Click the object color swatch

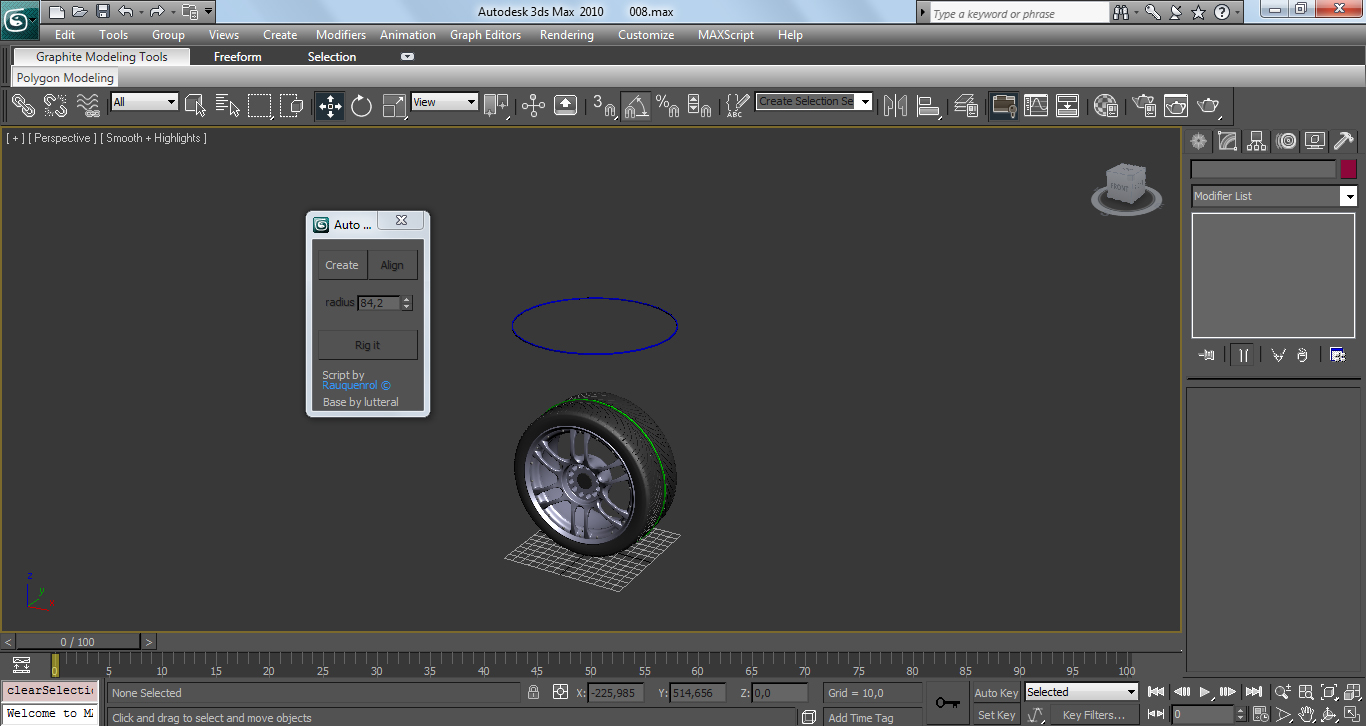coord(1348,168)
